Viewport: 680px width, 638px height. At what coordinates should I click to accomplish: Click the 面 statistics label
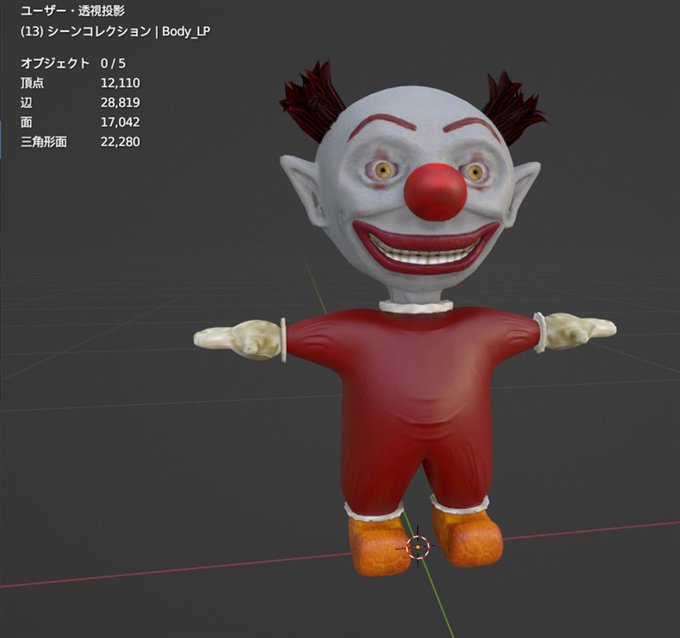(x=26, y=122)
